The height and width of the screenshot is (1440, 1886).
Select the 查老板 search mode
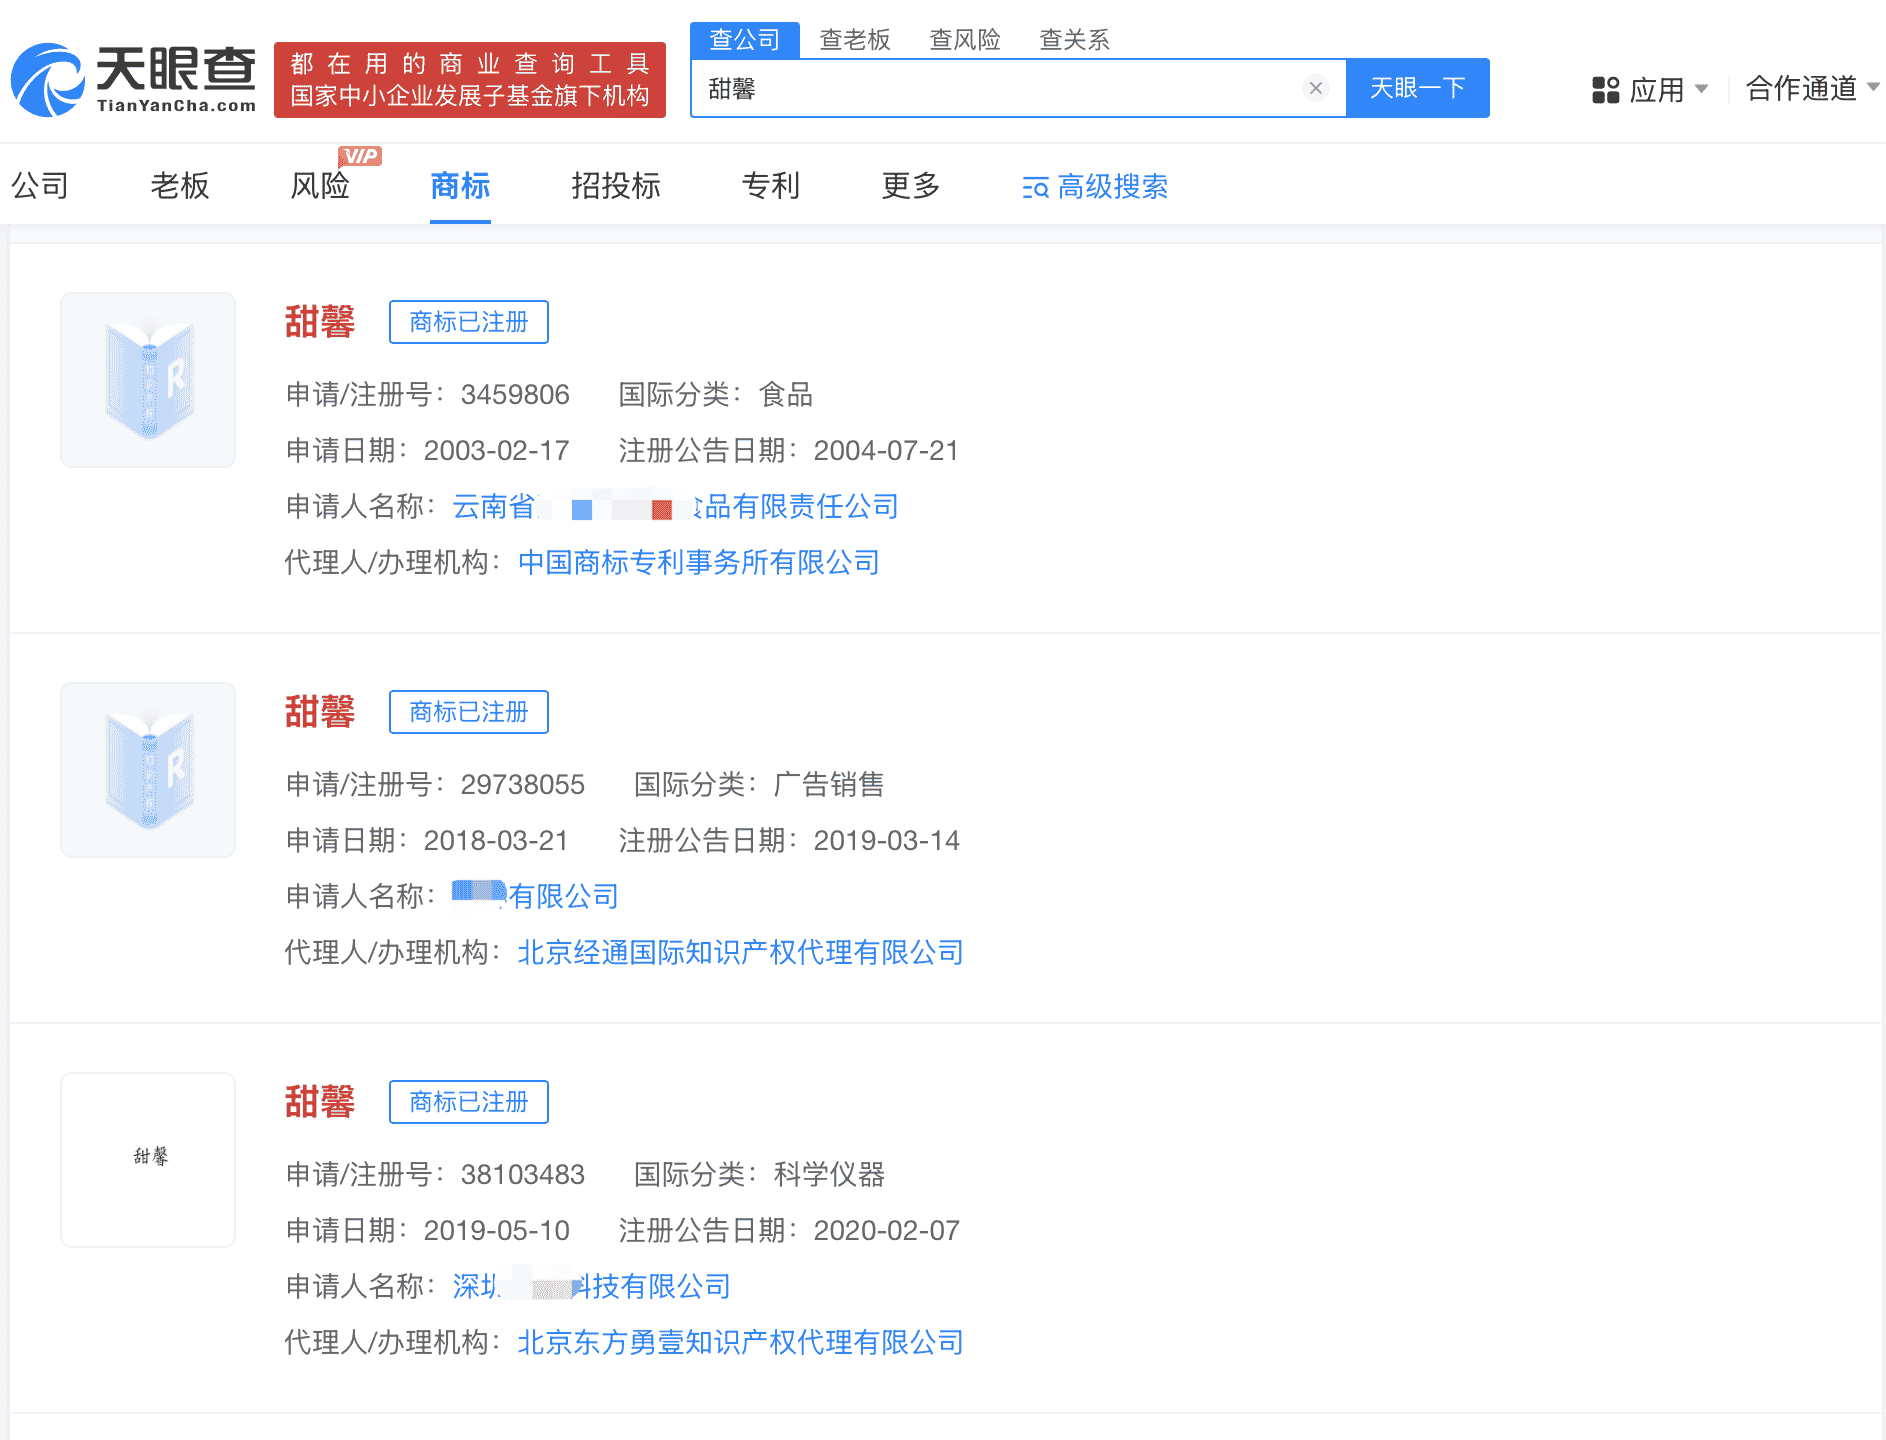[x=856, y=40]
